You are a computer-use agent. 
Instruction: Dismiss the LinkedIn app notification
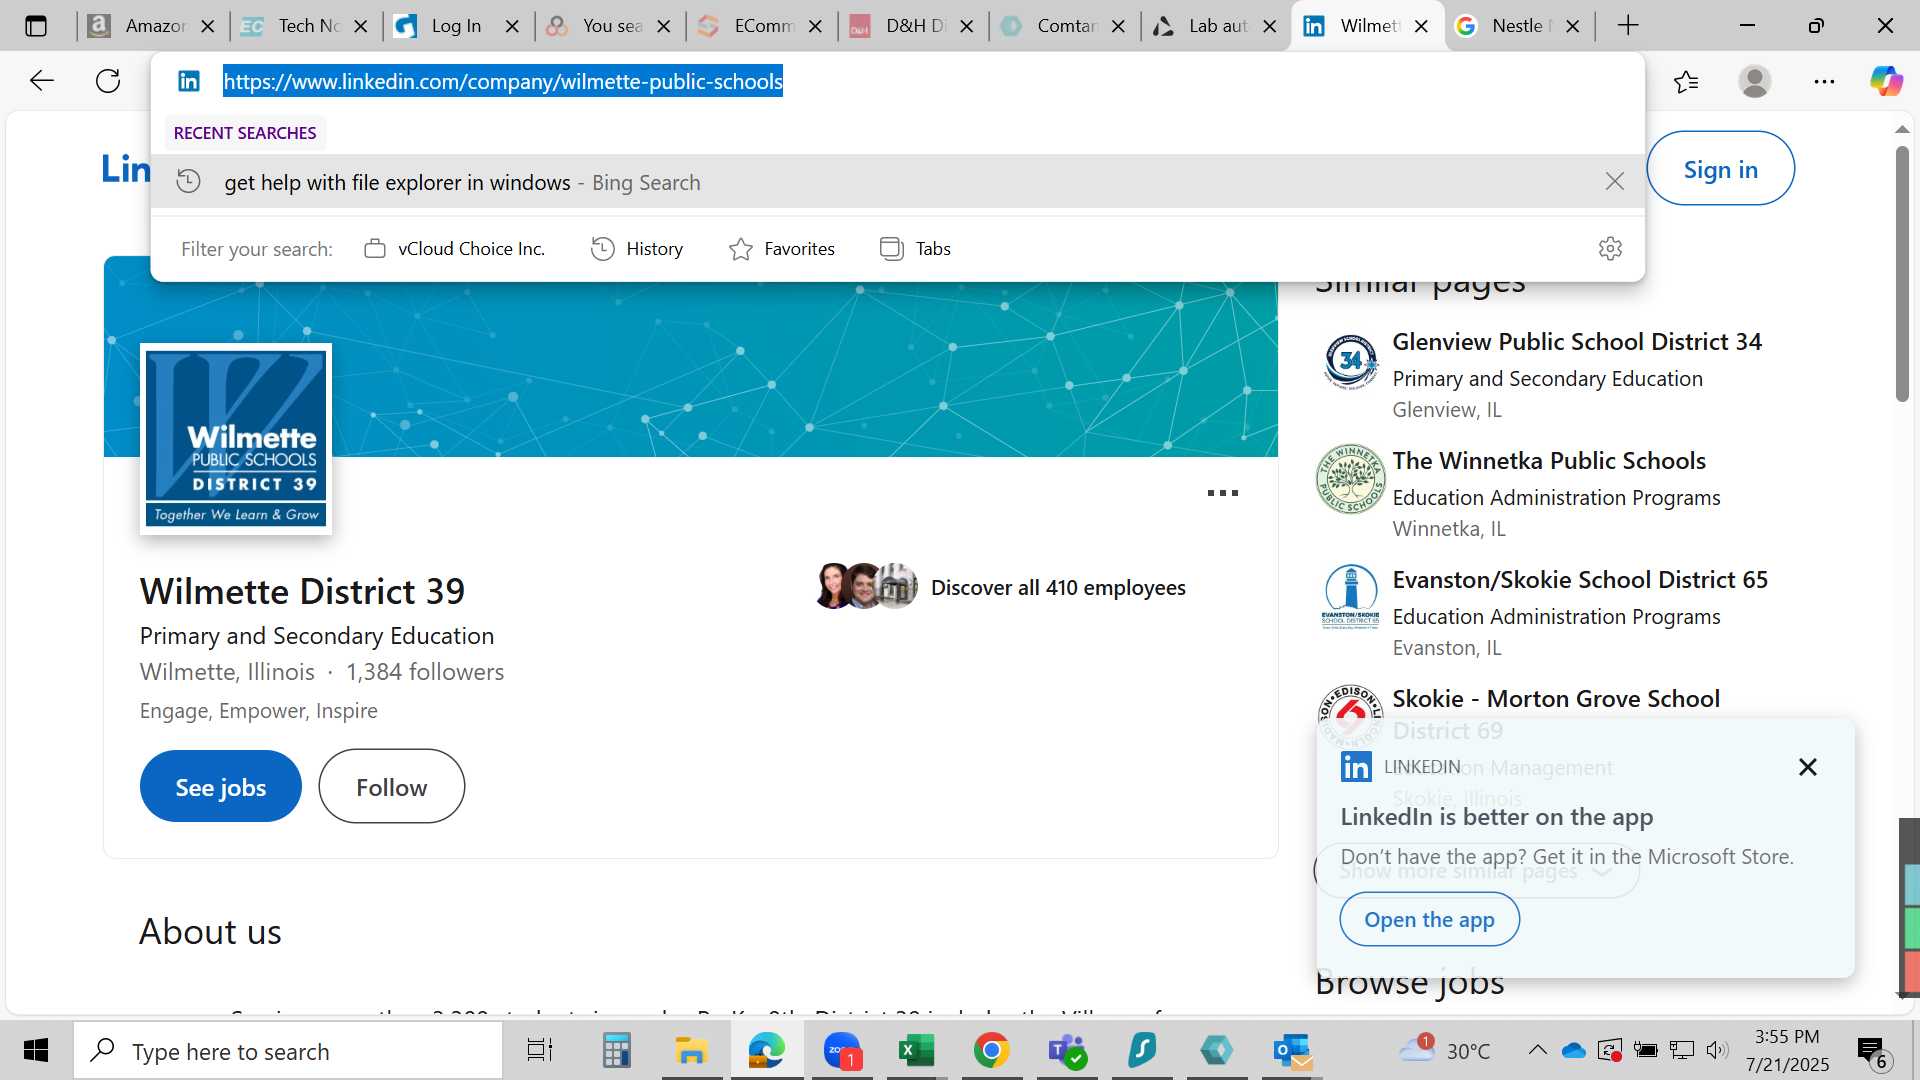click(x=1807, y=767)
